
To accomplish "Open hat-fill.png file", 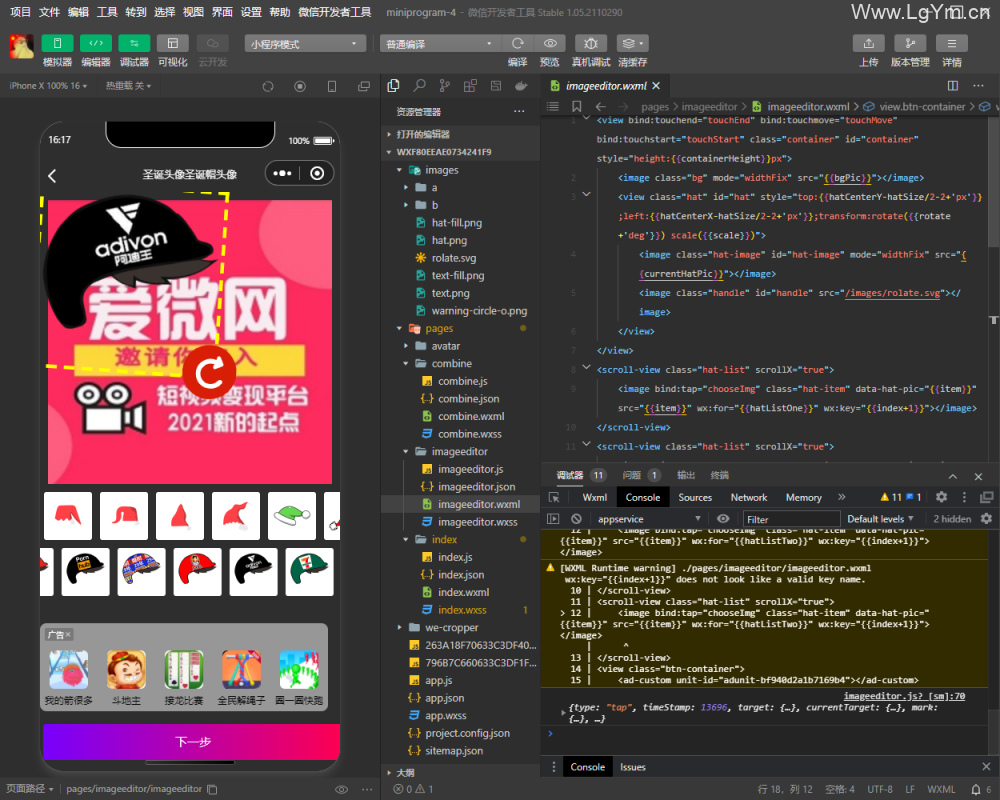I will click(x=457, y=223).
